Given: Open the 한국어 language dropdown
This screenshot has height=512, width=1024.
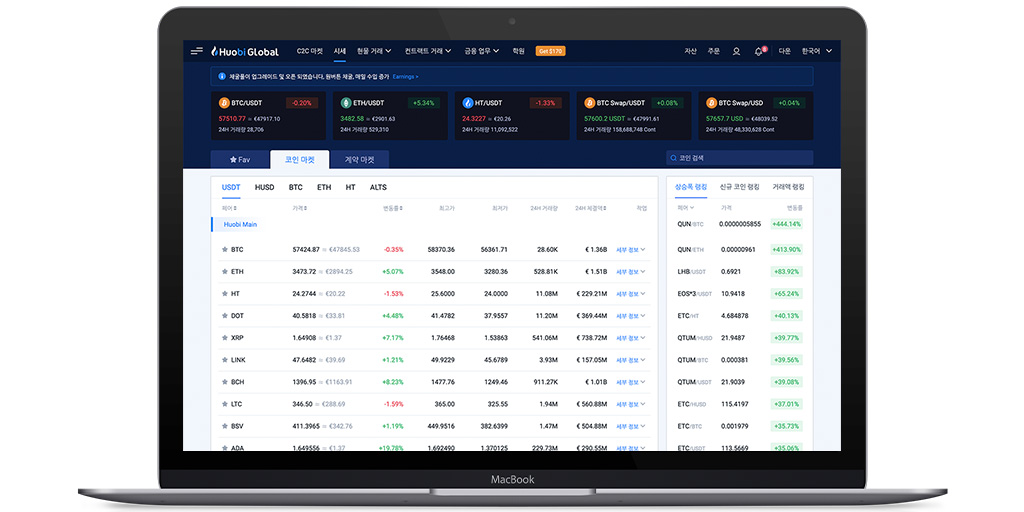Looking at the screenshot, I should pyautogui.click(x=817, y=51).
